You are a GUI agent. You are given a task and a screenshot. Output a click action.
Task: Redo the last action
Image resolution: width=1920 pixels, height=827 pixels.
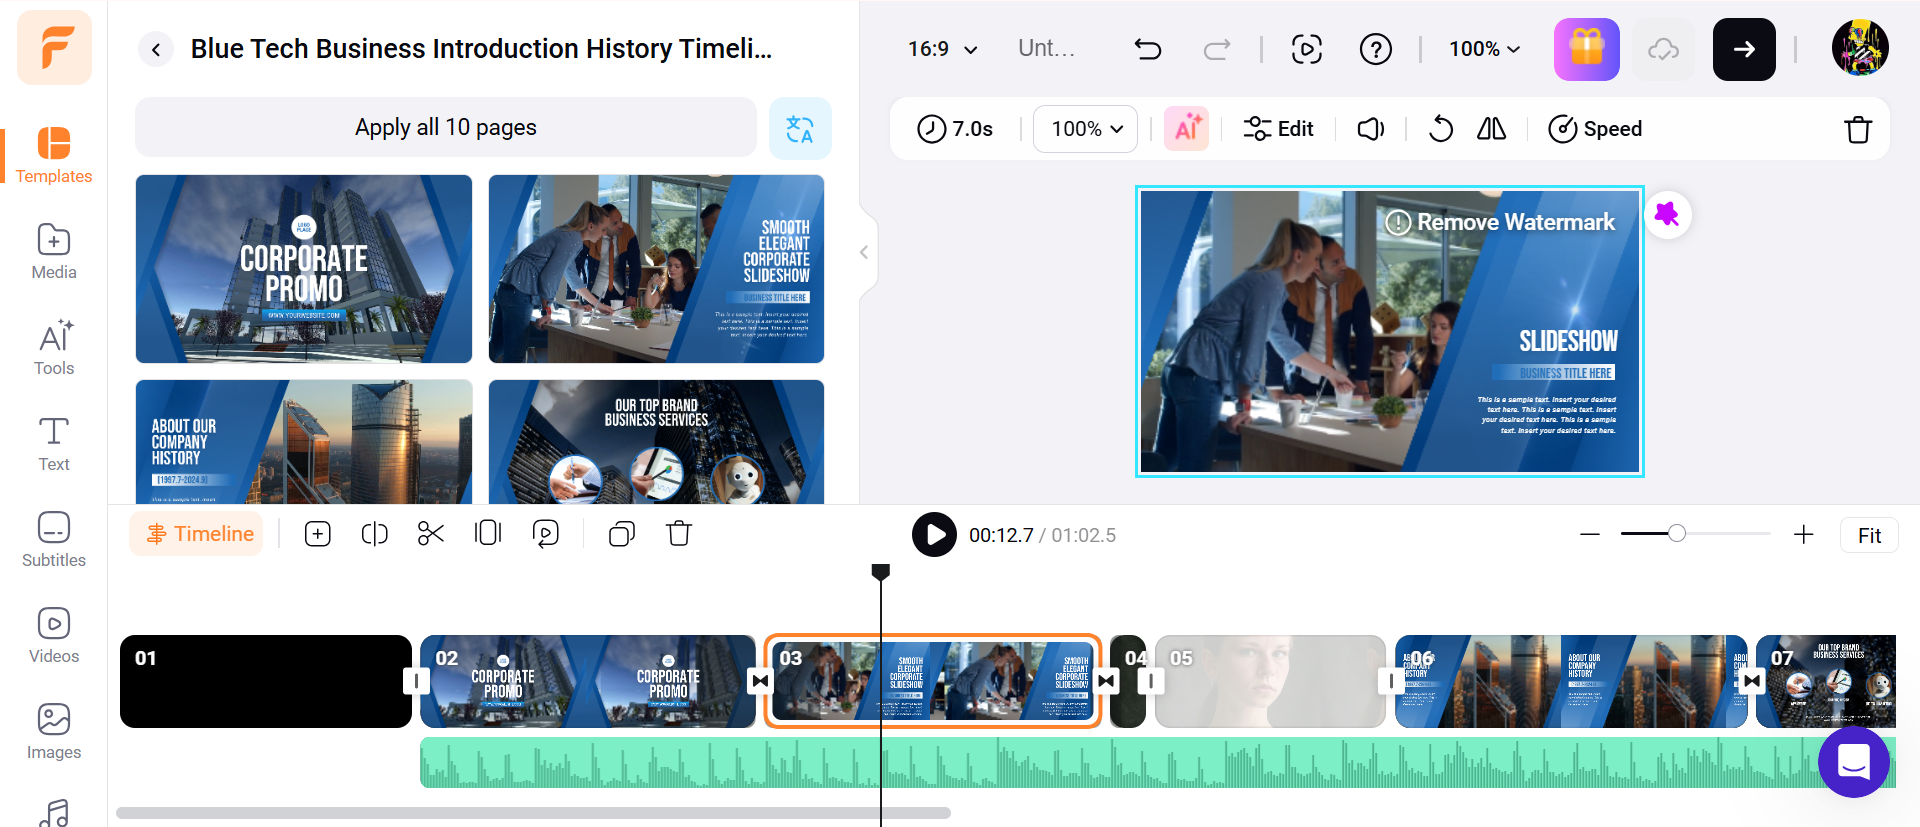point(1217,49)
